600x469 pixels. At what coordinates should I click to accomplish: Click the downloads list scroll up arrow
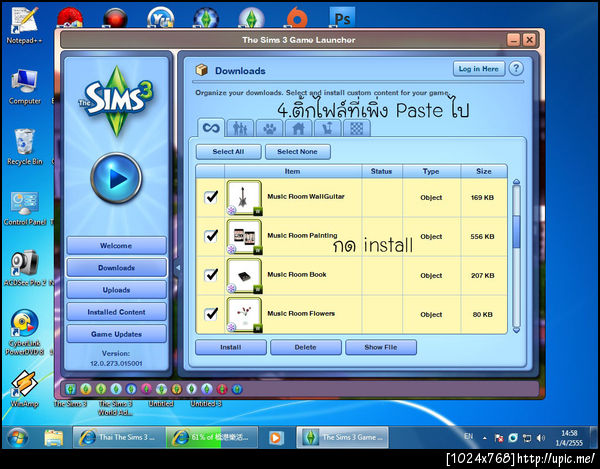pyautogui.click(x=516, y=182)
